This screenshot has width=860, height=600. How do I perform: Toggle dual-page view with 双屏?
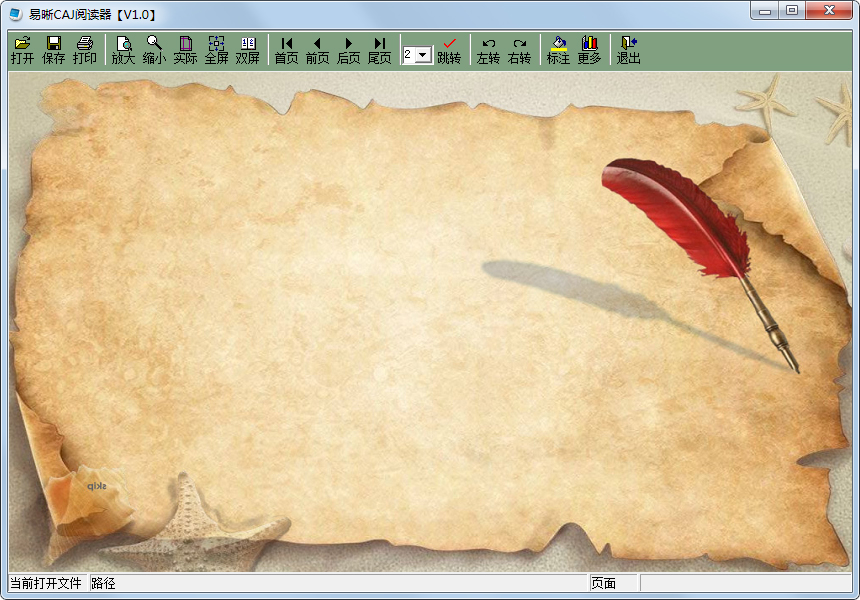pyautogui.click(x=247, y=50)
